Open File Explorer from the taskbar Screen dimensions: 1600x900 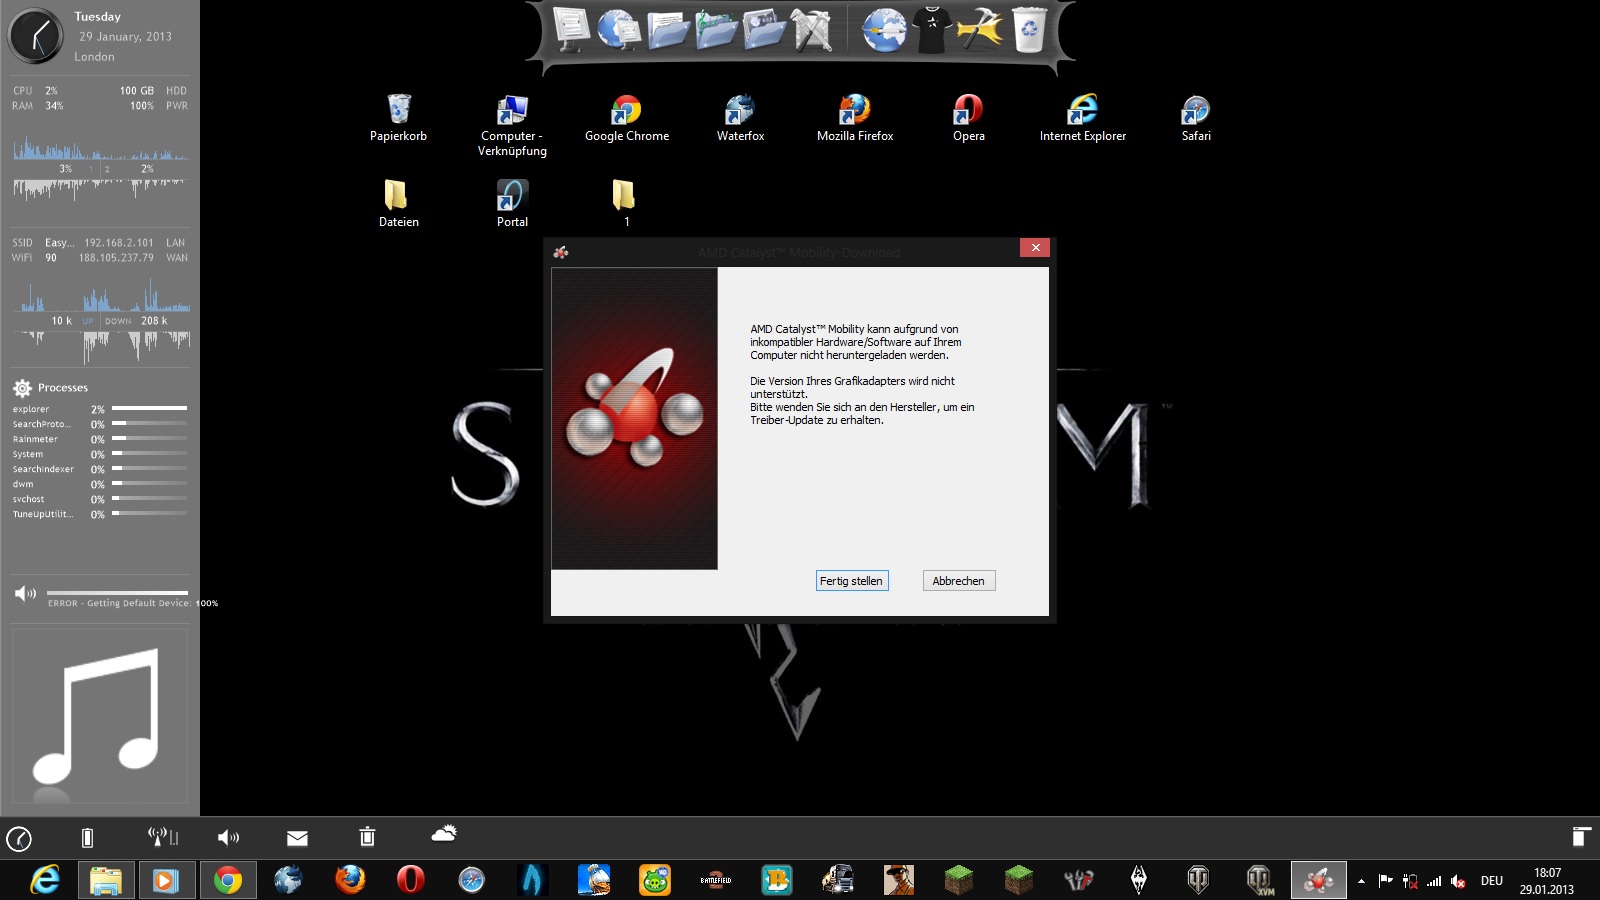tap(105, 880)
